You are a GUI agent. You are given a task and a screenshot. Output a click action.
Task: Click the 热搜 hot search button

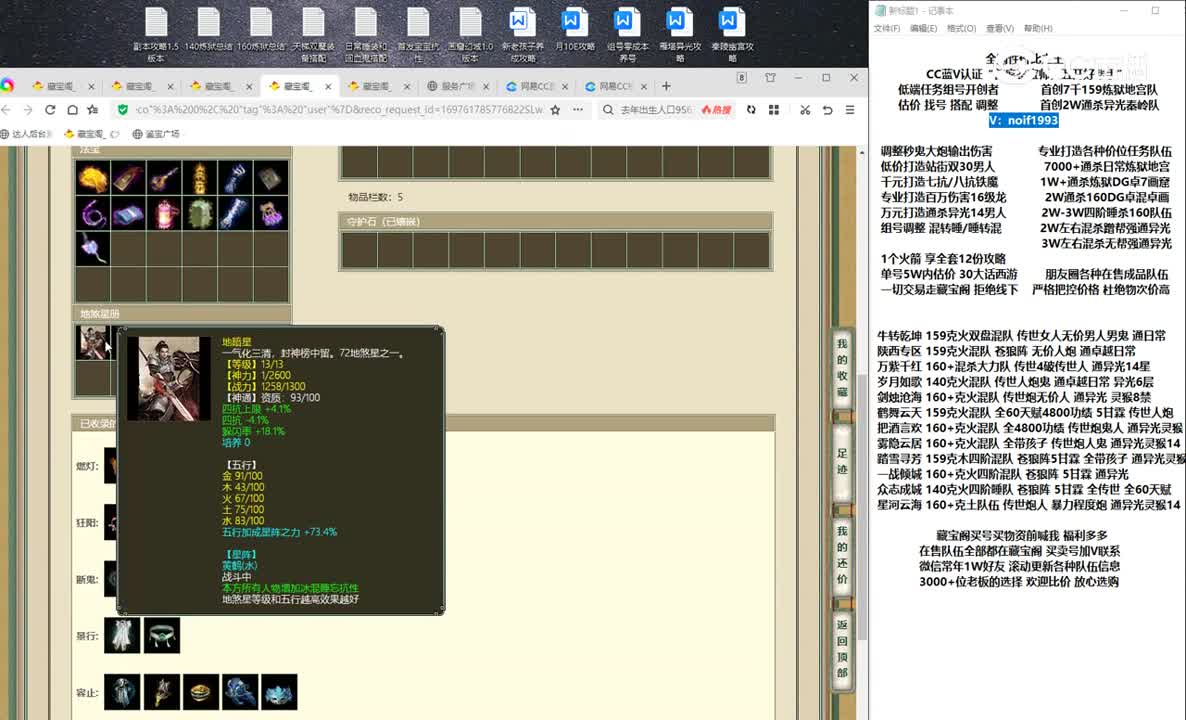(716, 110)
